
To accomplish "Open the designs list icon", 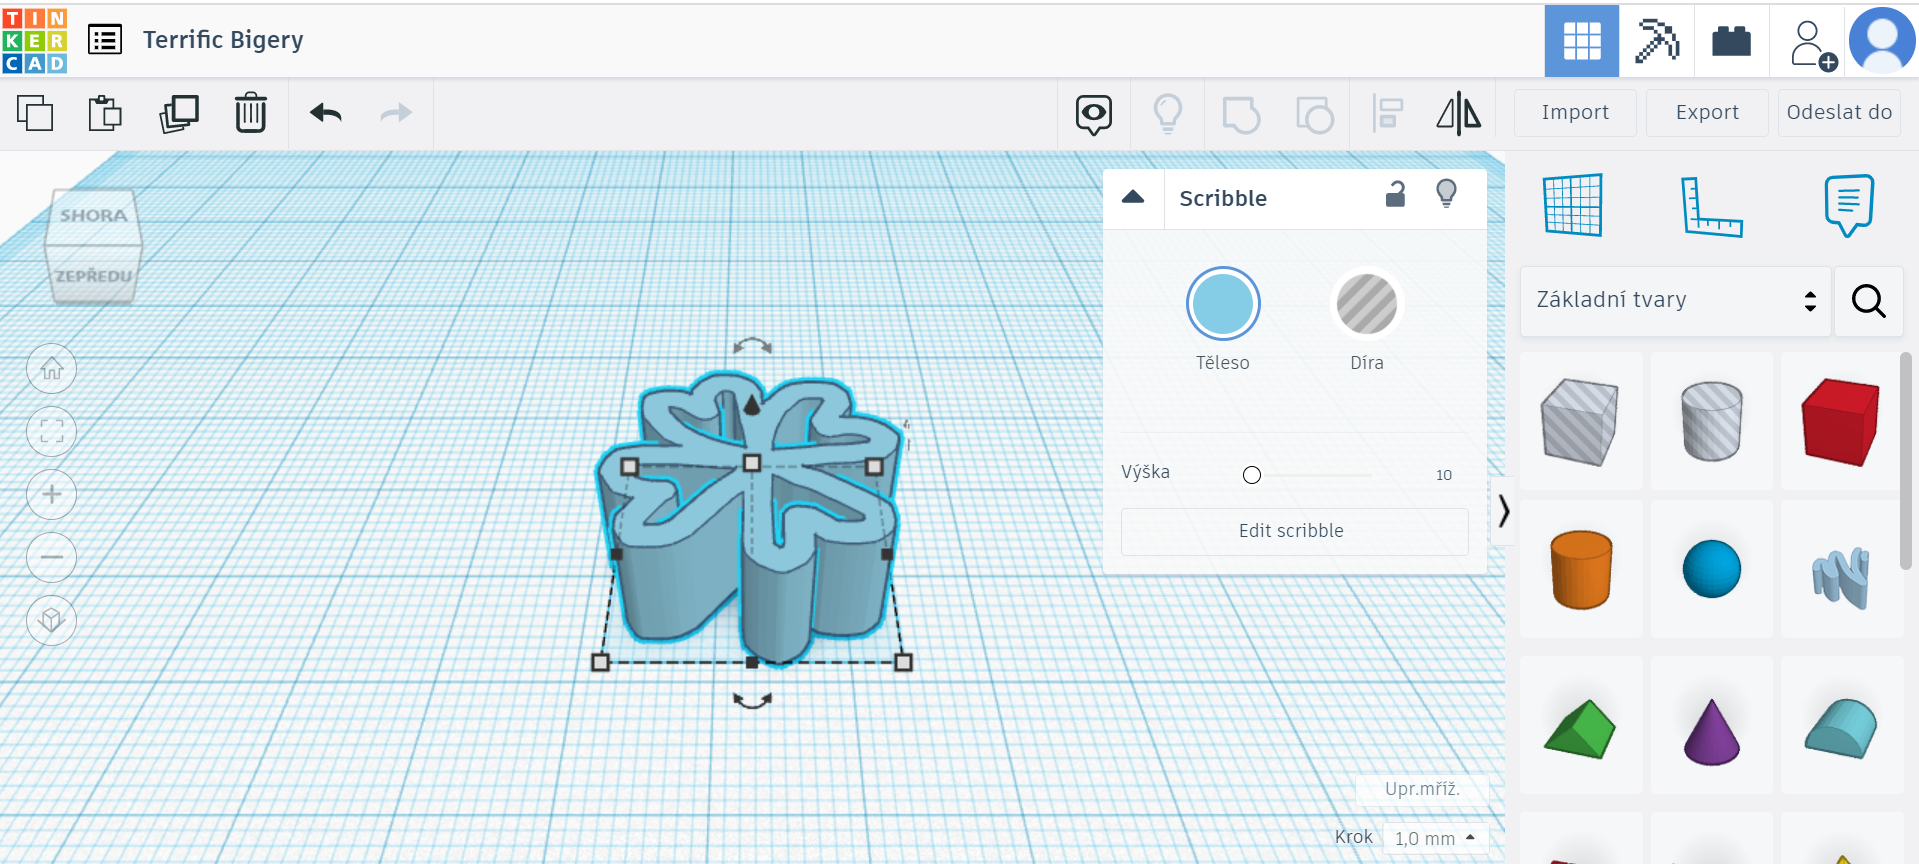I will (105, 40).
